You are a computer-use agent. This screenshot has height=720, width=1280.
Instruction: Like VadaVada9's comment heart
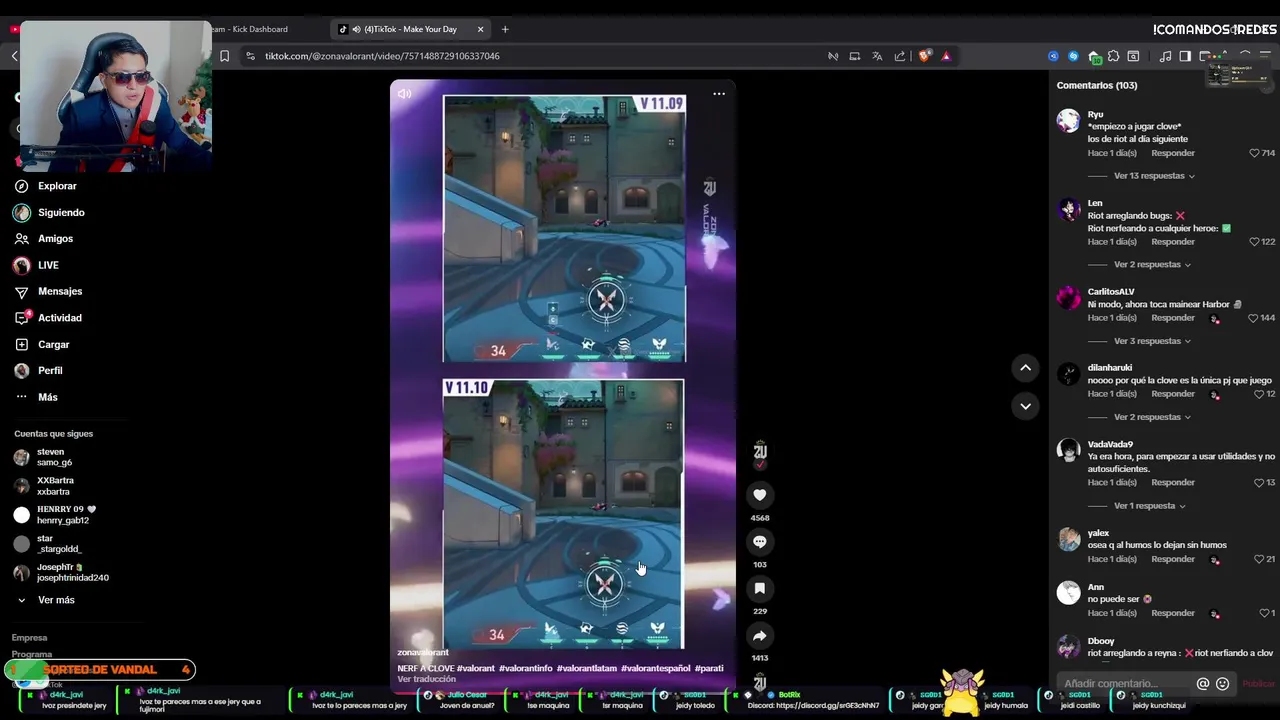click(1259, 483)
